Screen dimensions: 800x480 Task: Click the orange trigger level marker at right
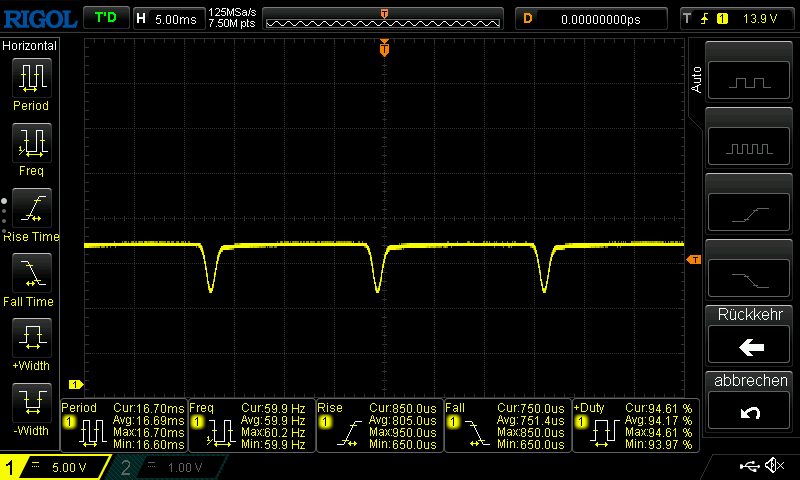click(694, 260)
